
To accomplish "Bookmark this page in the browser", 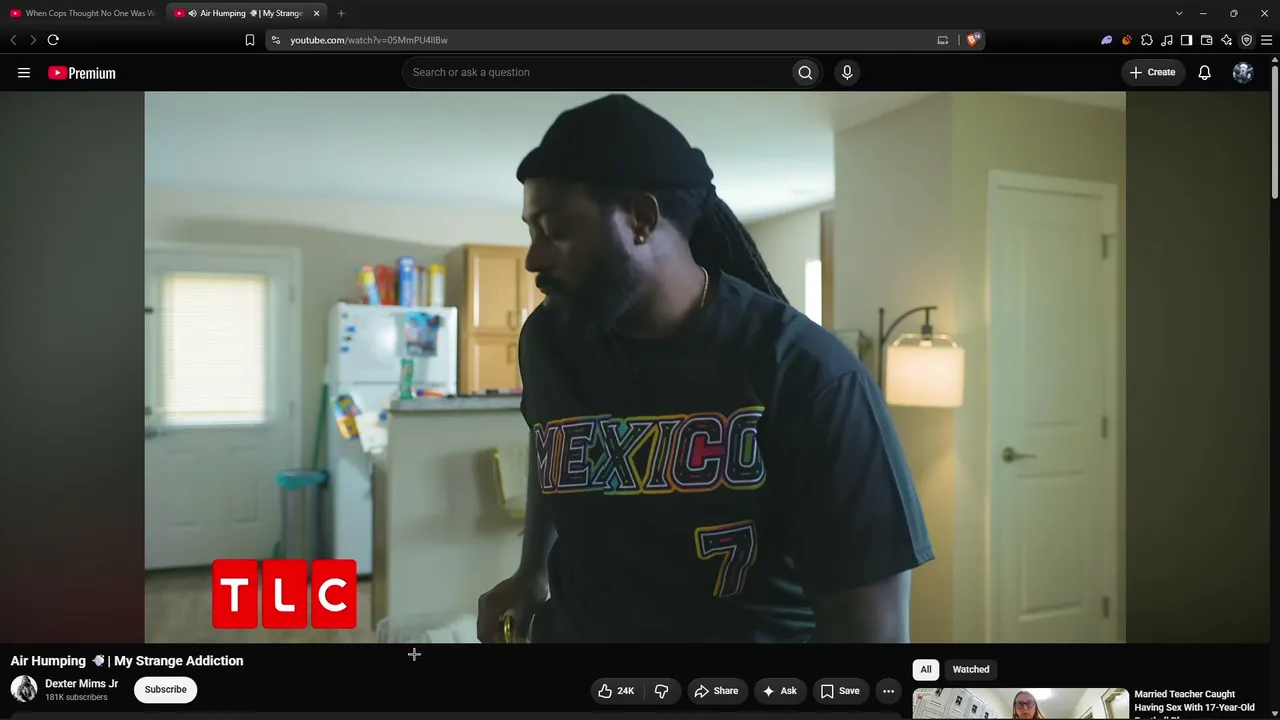I will 250,40.
